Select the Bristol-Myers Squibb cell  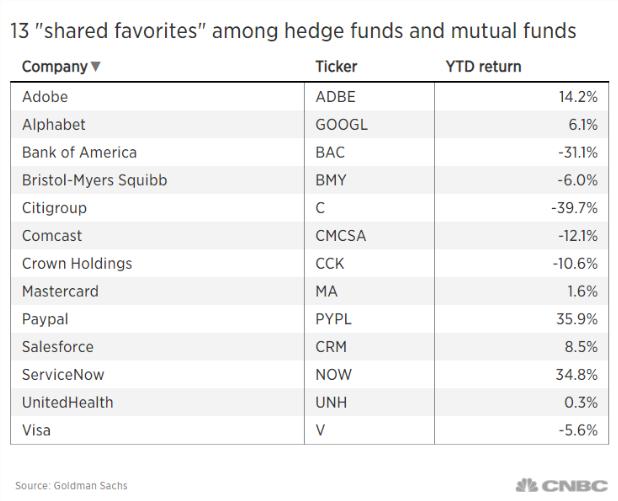pyautogui.click(x=94, y=180)
